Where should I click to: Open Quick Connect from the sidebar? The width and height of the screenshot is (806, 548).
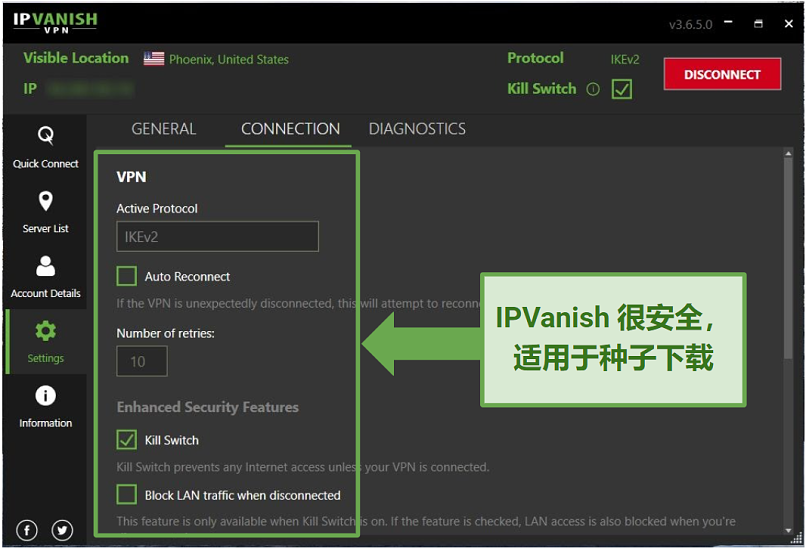pyautogui.click(x=45, y=148)
